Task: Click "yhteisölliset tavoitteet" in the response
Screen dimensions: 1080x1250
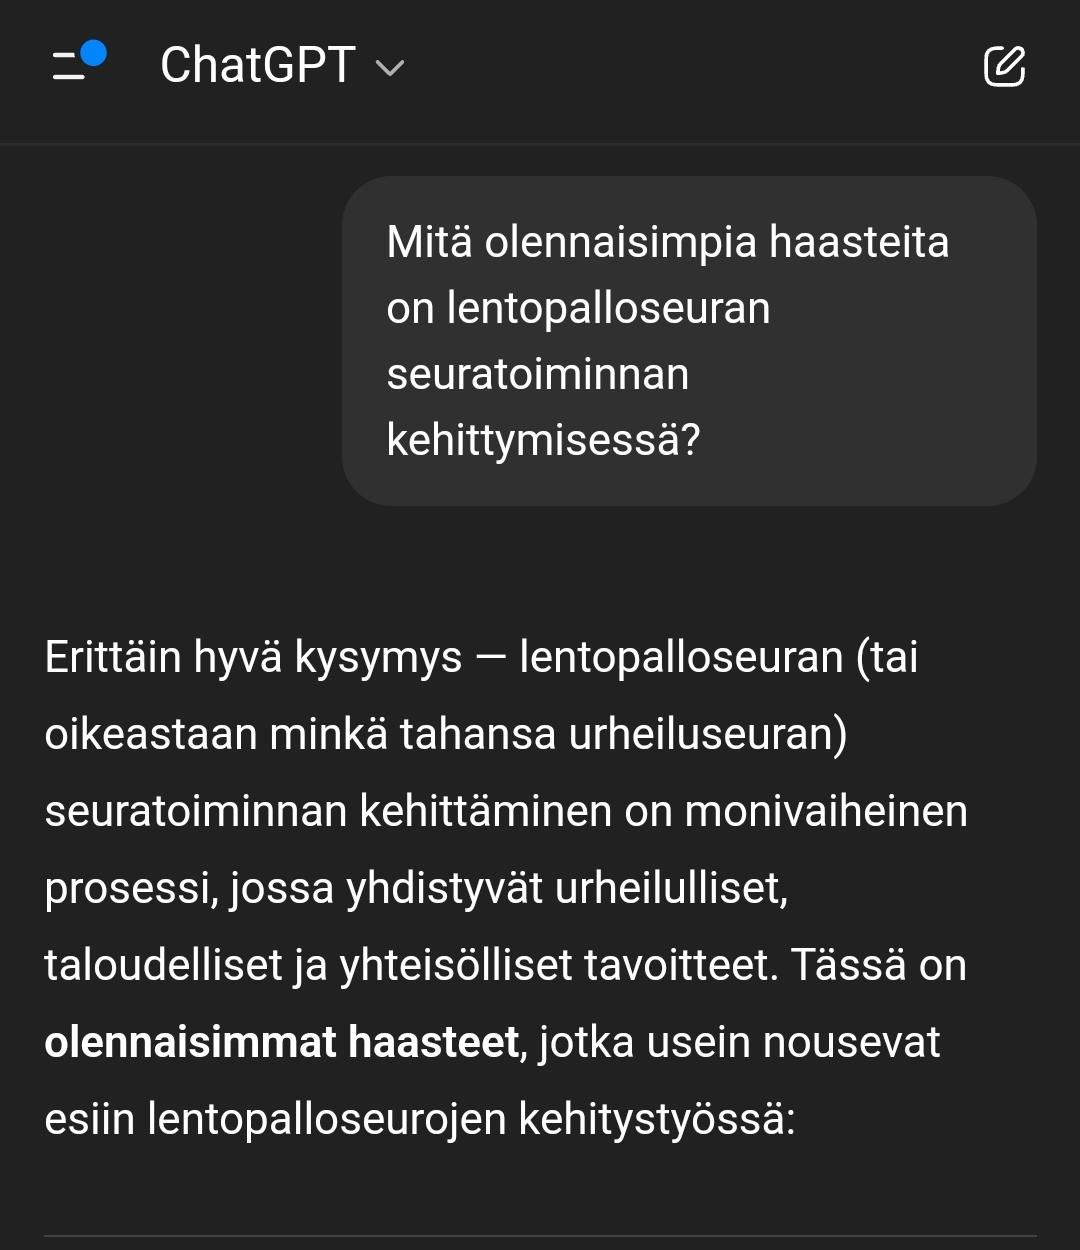Action: [x=556, y=965]
